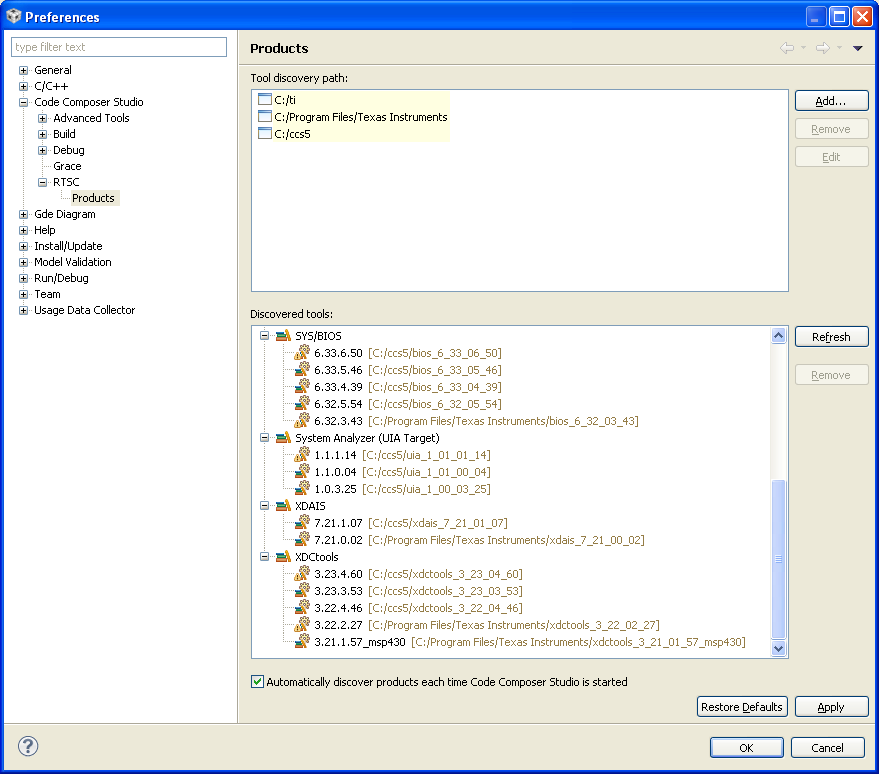
Task: Expand the C/C++ preferences node
Action: coord(24,86)
